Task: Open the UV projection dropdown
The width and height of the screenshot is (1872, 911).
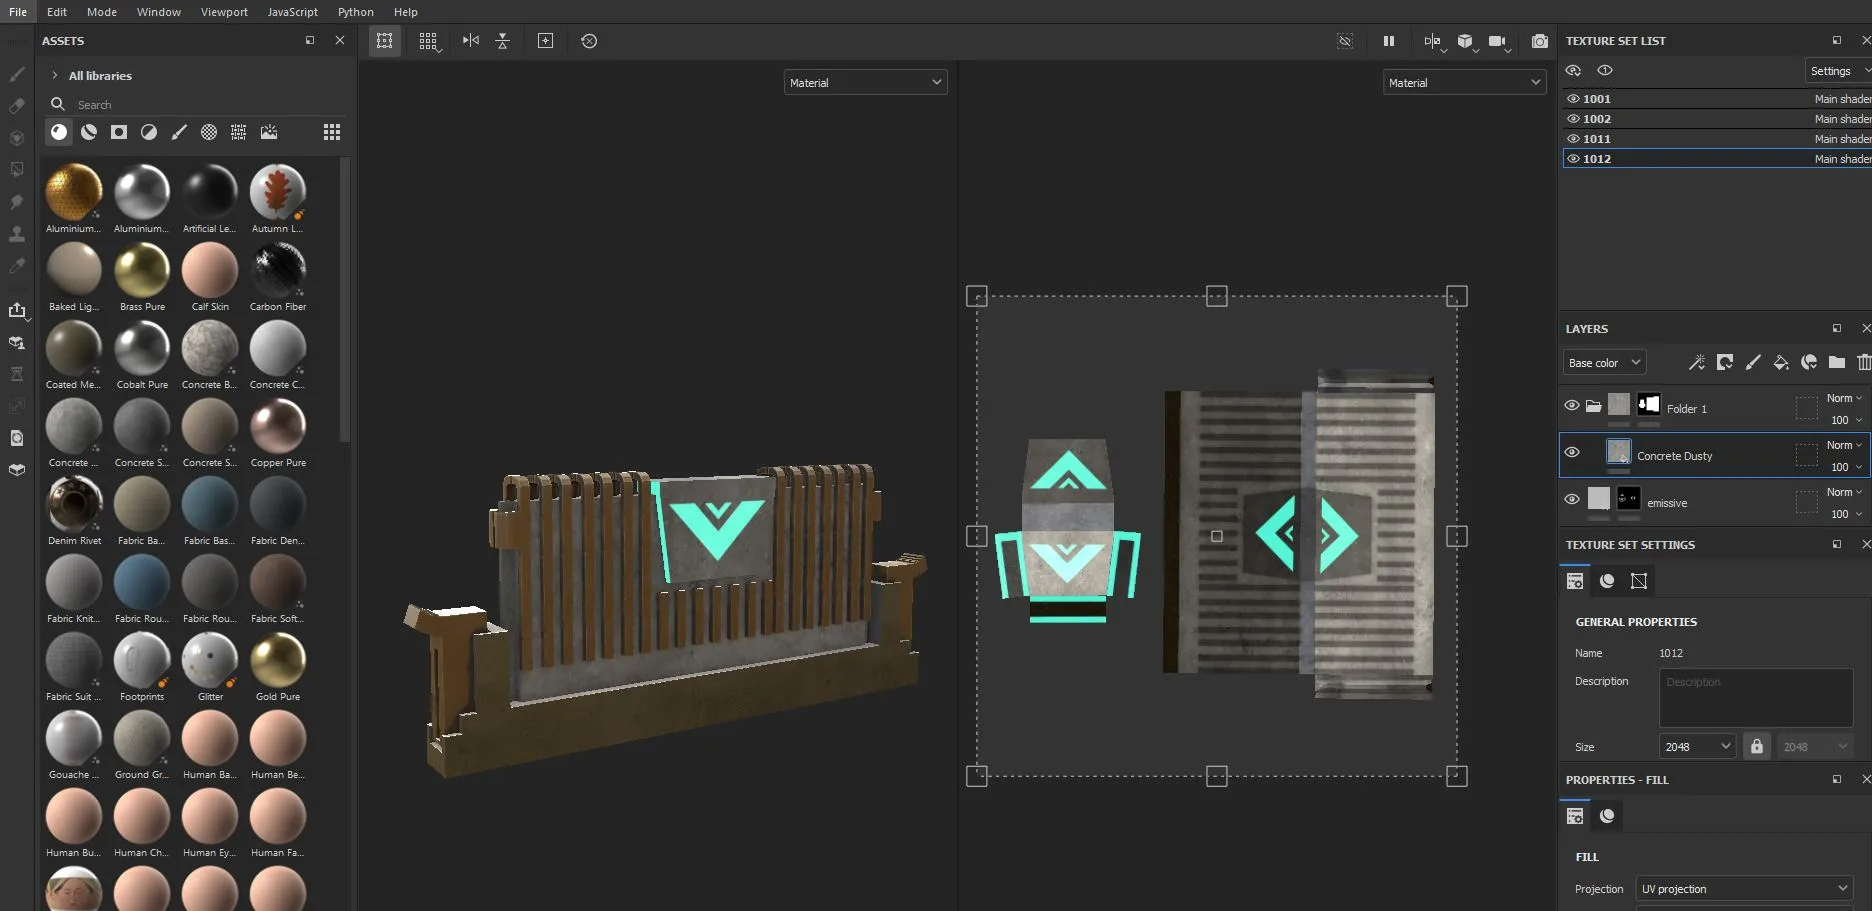Action: [1744, 888]
